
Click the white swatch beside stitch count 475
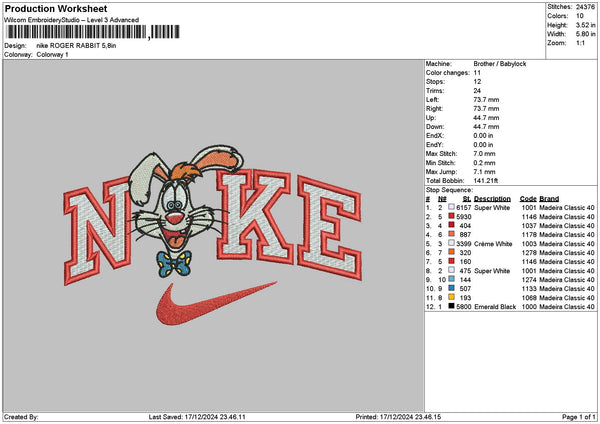(452, 270)
